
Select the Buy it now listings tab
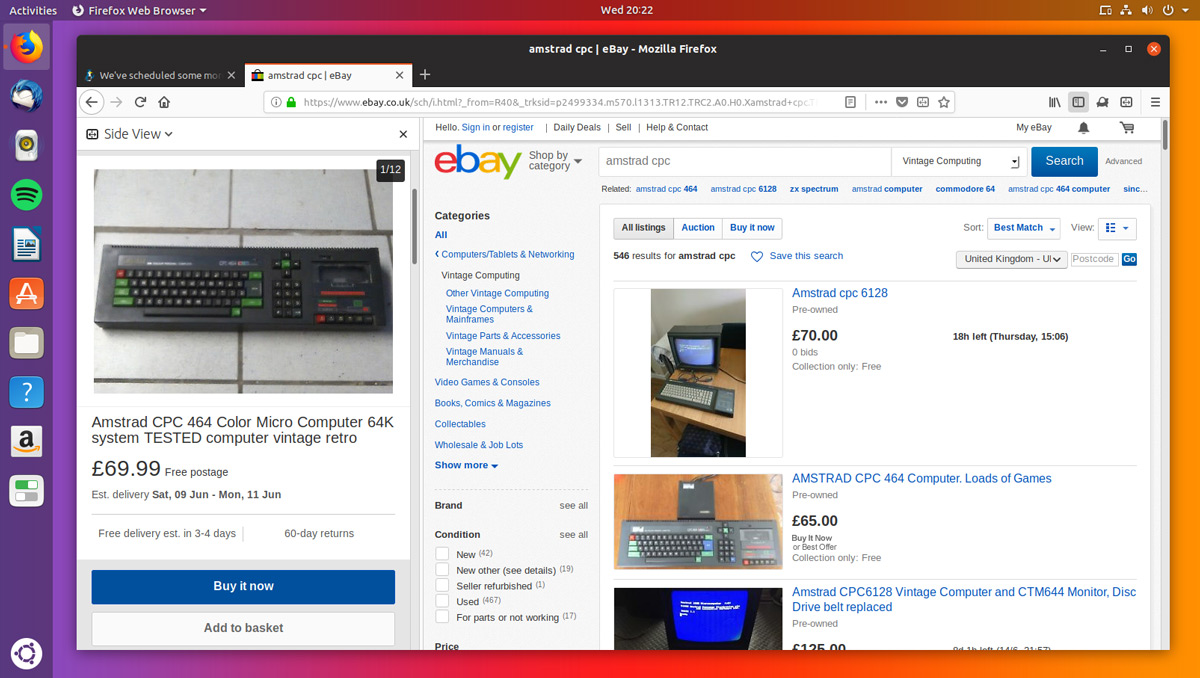pyautogui.click(x=752, y=228)
